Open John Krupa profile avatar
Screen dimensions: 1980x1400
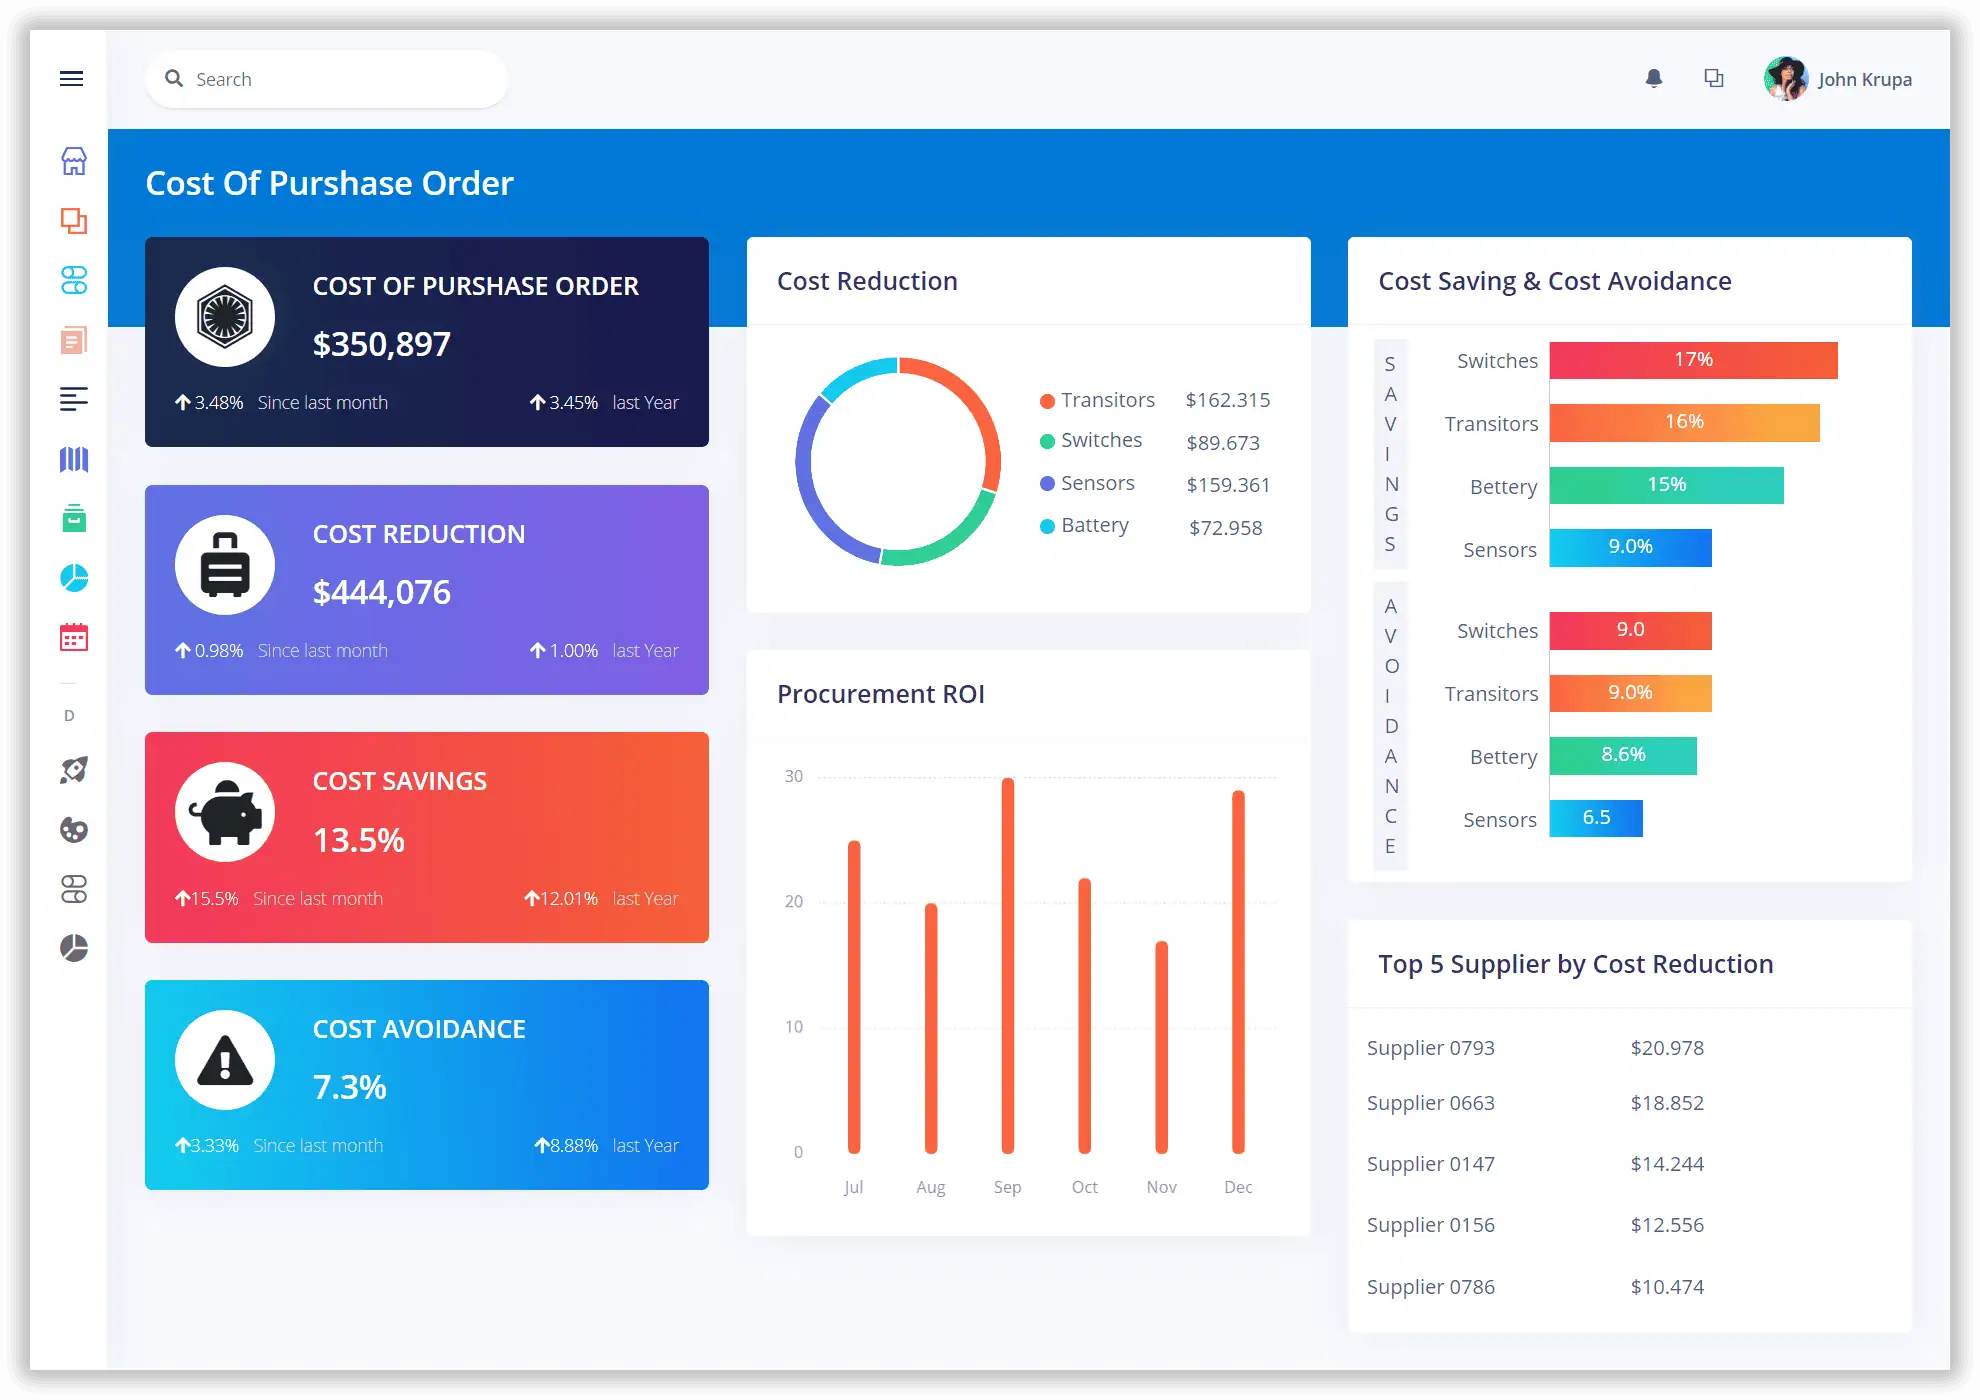(x=1786, y=79)
